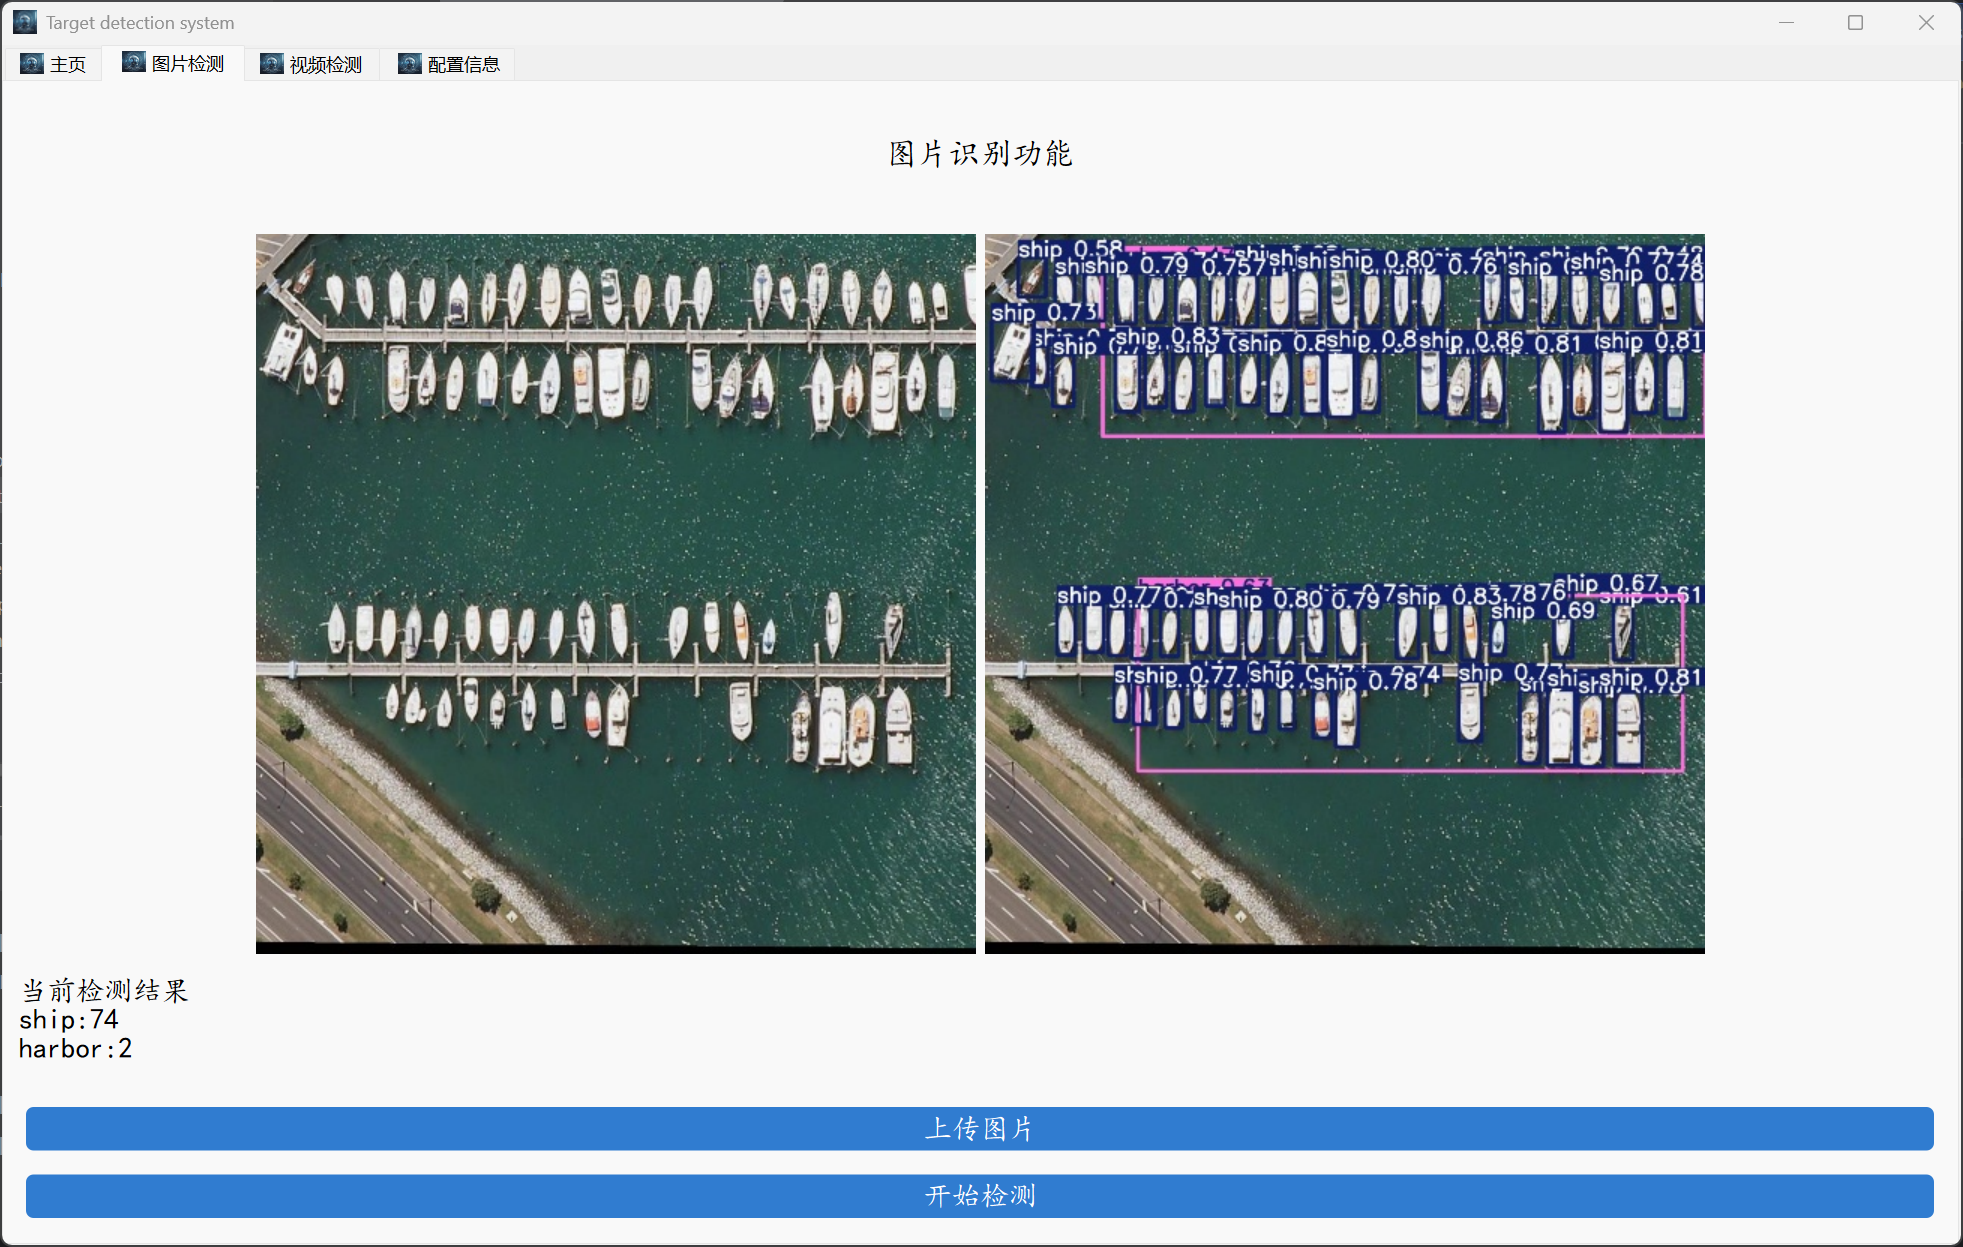Click the Target detection system title bar icon
Viewport: 1963px width, 1247px height.
pyautogui.click(x=24, y=22)
